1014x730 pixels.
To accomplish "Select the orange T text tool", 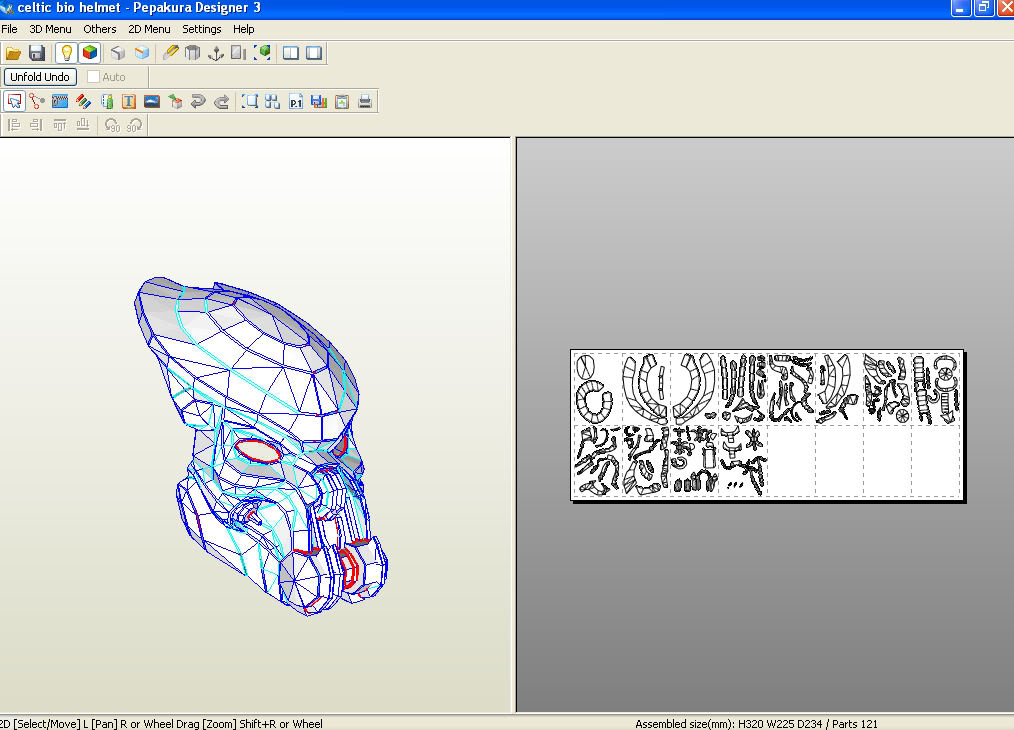I will click(129, 102).
